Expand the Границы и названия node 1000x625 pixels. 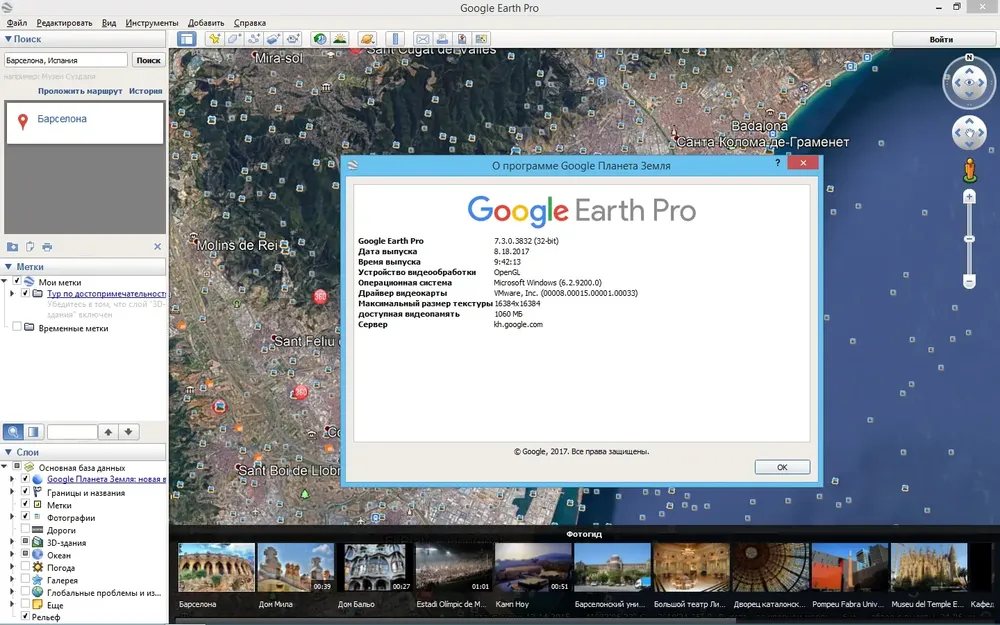[x=12, y=492]
